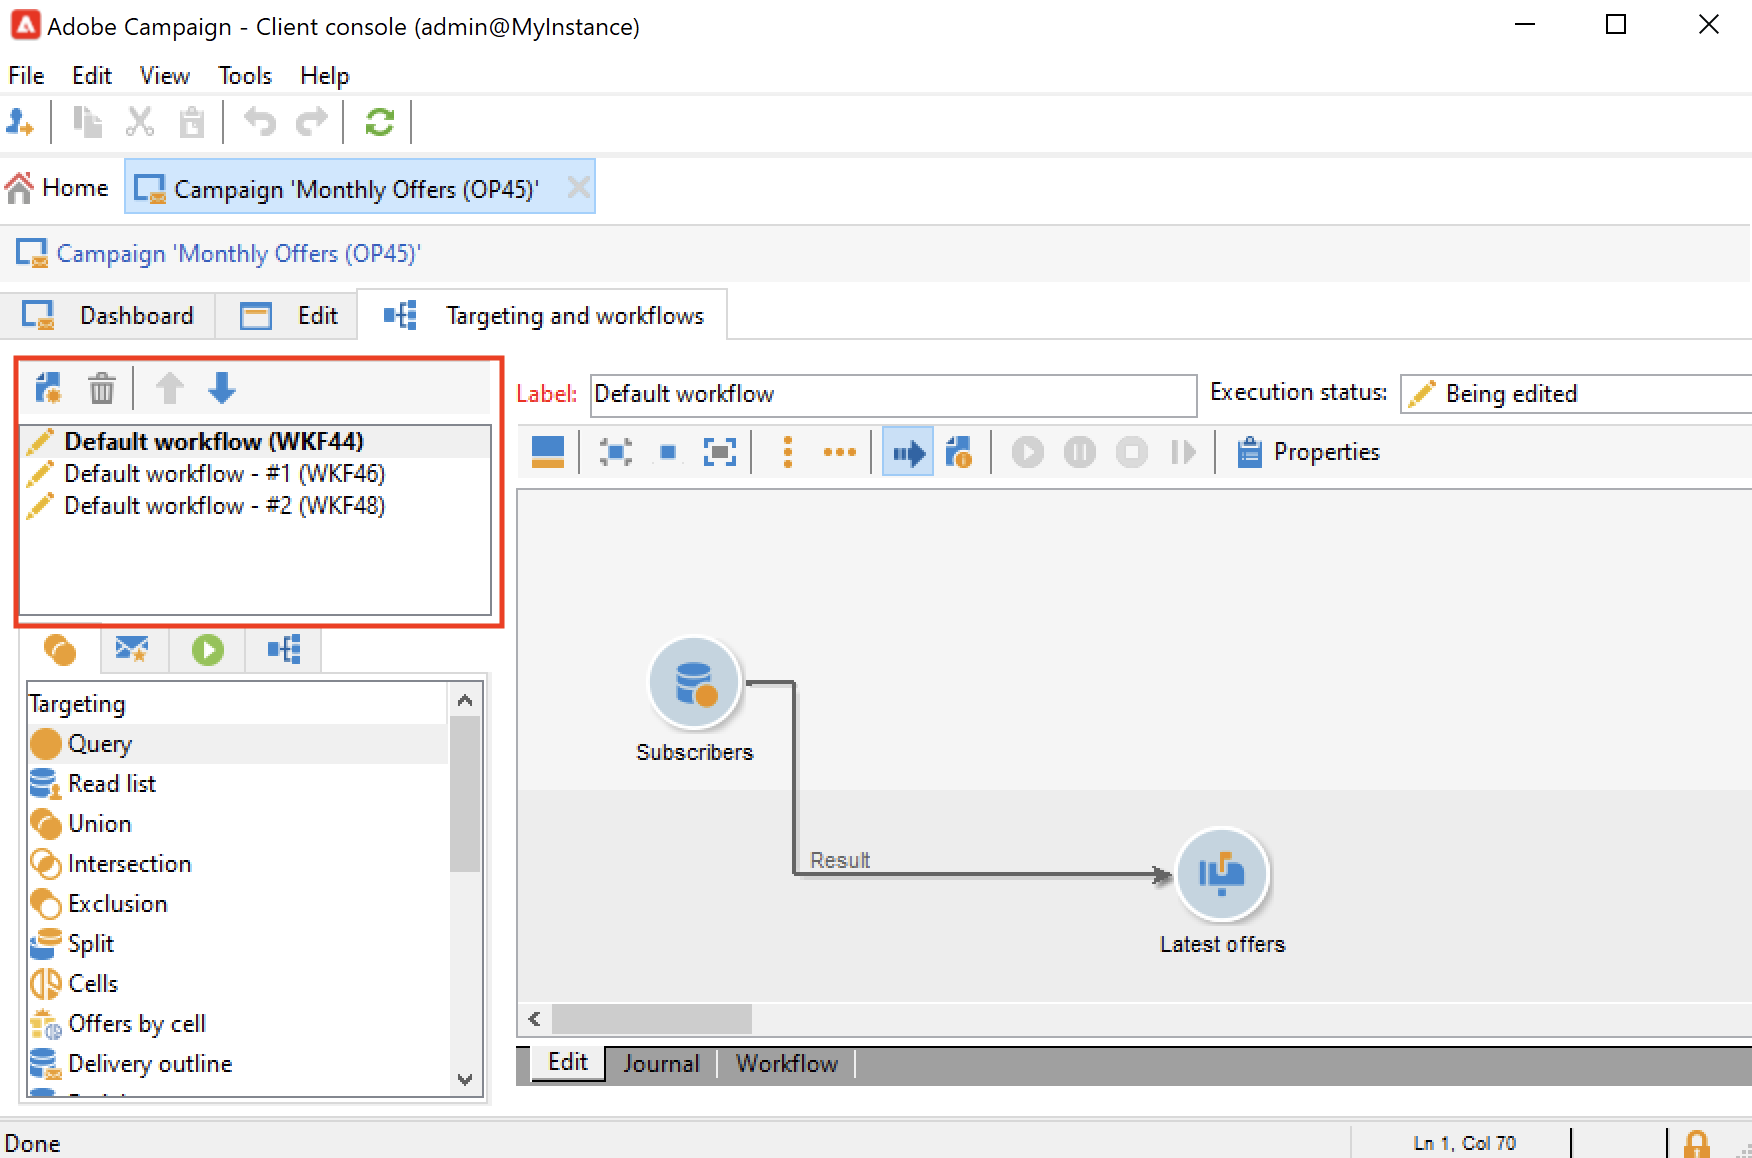Open the Targeting activities palette tab
Screen dimensions: 1752x1158
[60, 650]
